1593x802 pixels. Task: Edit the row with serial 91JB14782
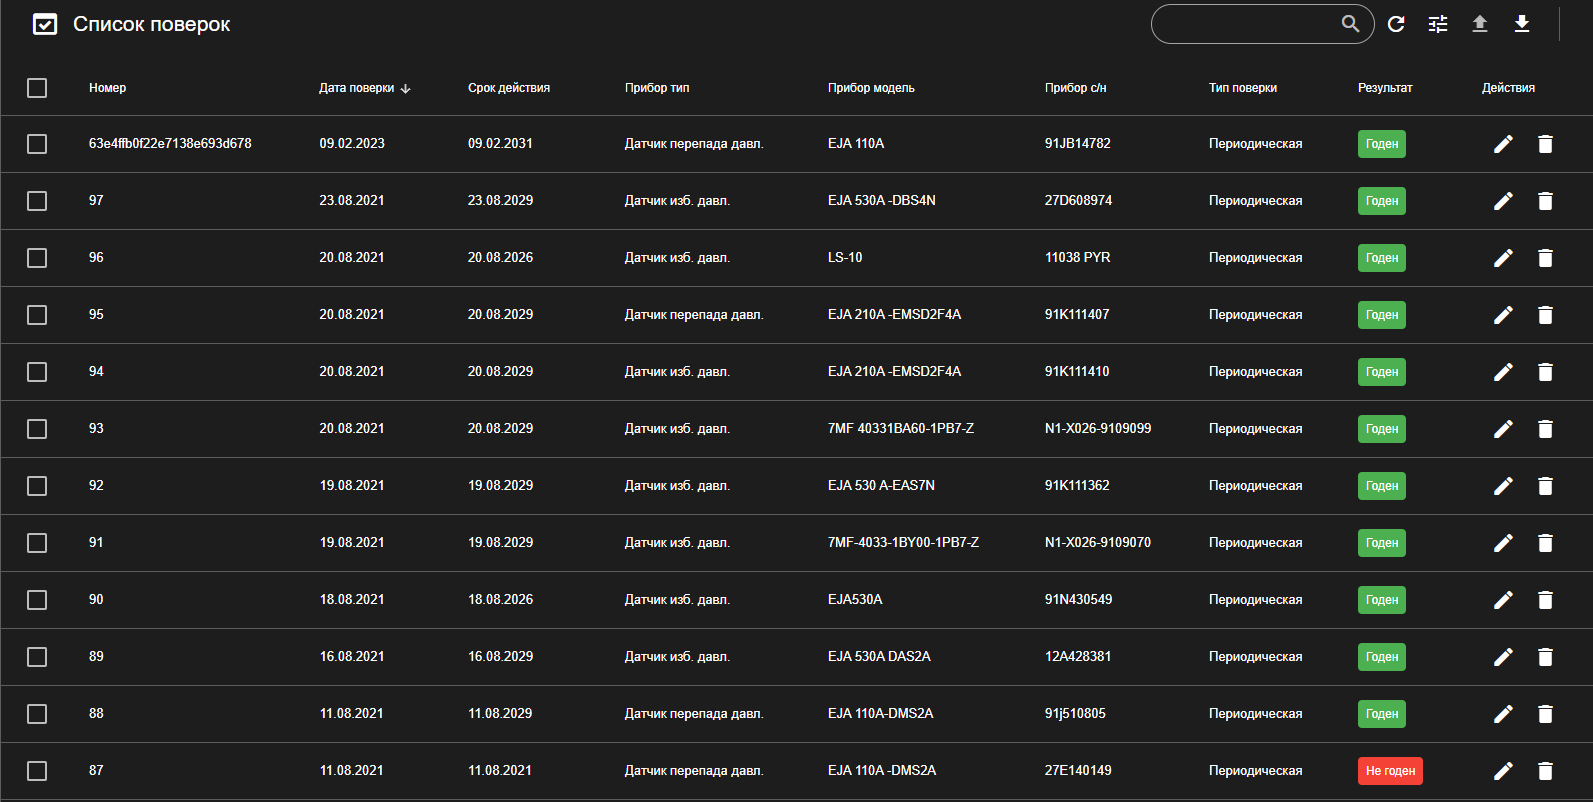pyautogui.click(x=1503, y=144)
